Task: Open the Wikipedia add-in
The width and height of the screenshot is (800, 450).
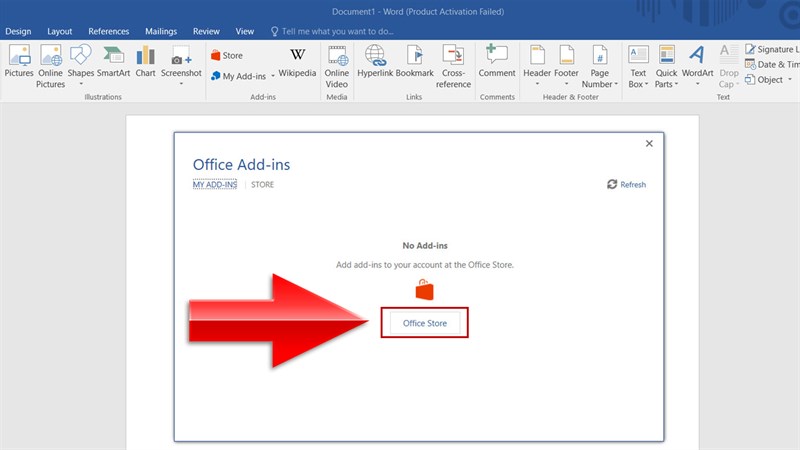Action: pos(297,62)
